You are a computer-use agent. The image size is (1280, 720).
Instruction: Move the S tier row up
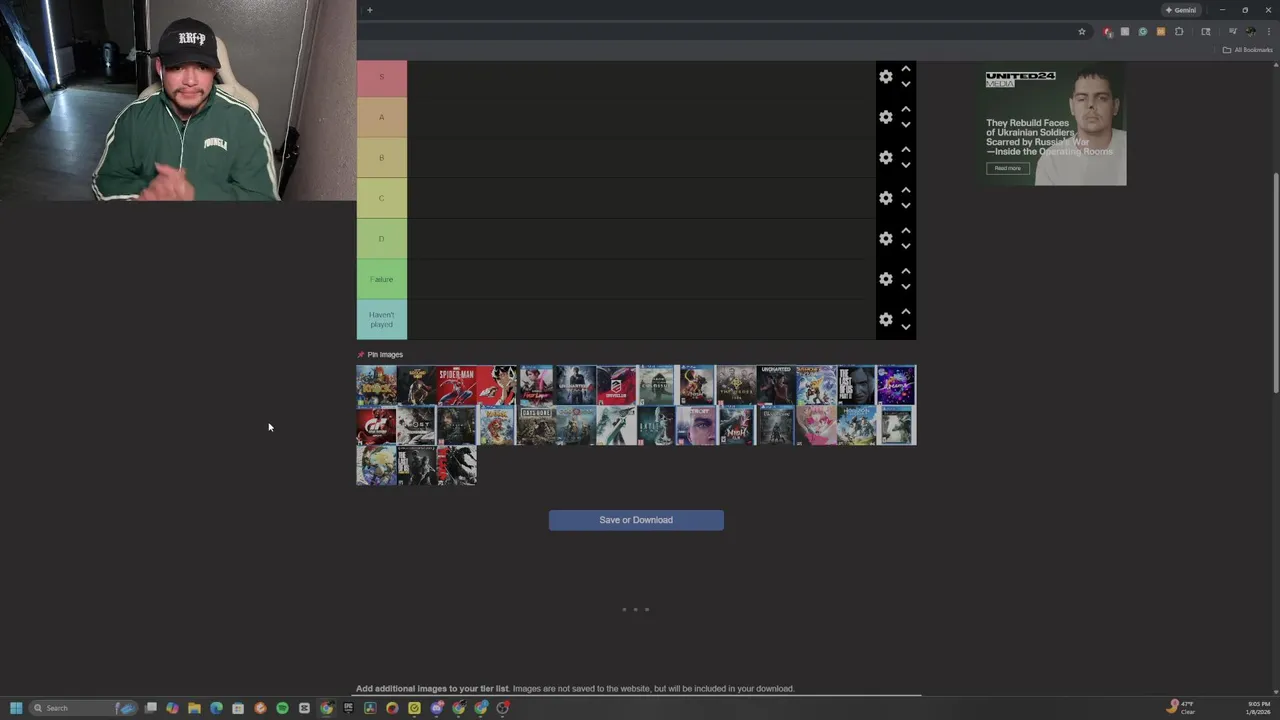click(x=906, y=69)
